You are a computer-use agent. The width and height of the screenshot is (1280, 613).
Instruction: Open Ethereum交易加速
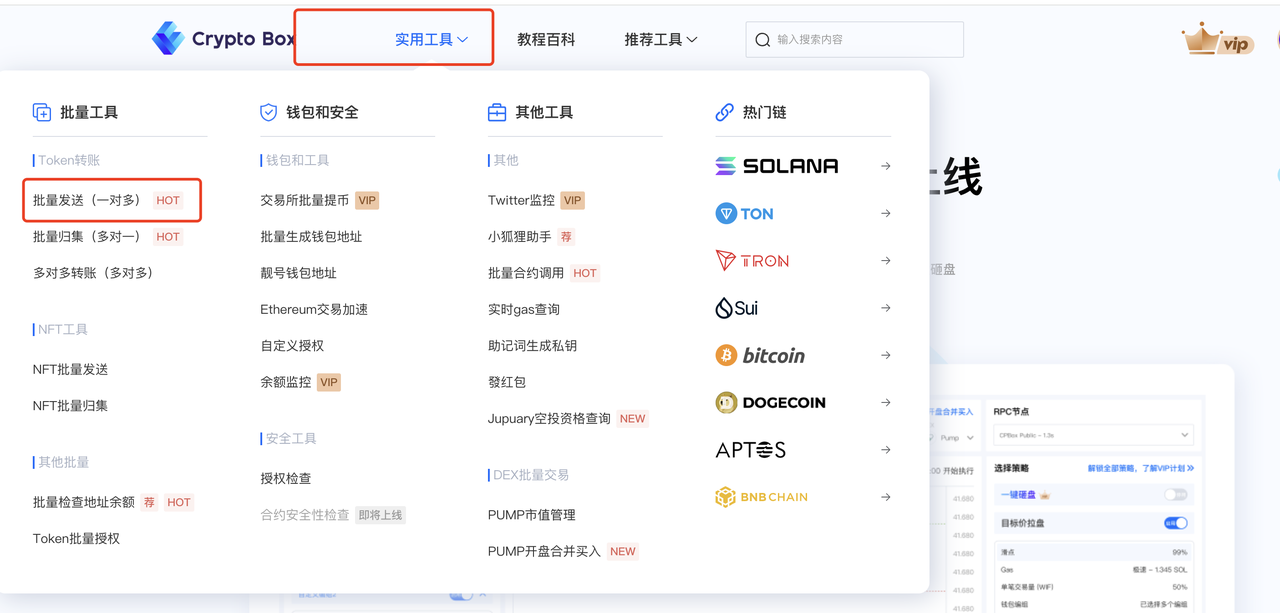(x=314, y=310)
